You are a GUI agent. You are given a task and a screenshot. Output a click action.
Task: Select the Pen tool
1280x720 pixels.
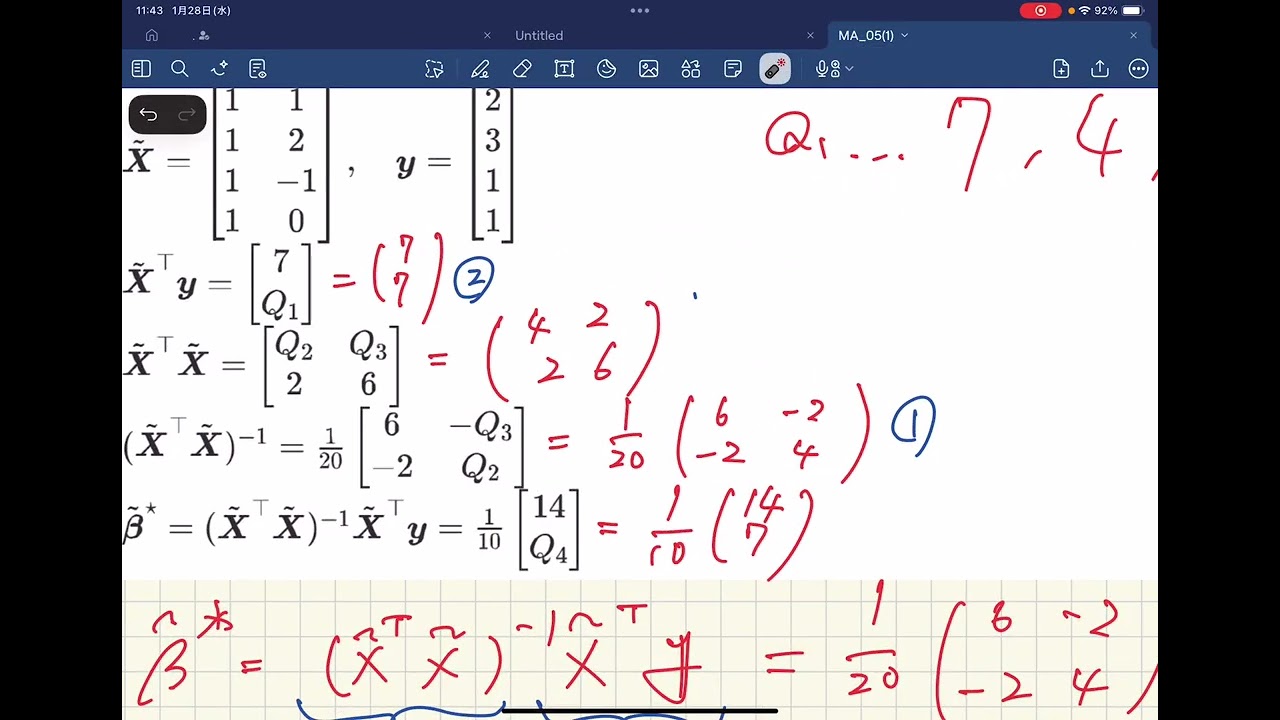[480, 69]
